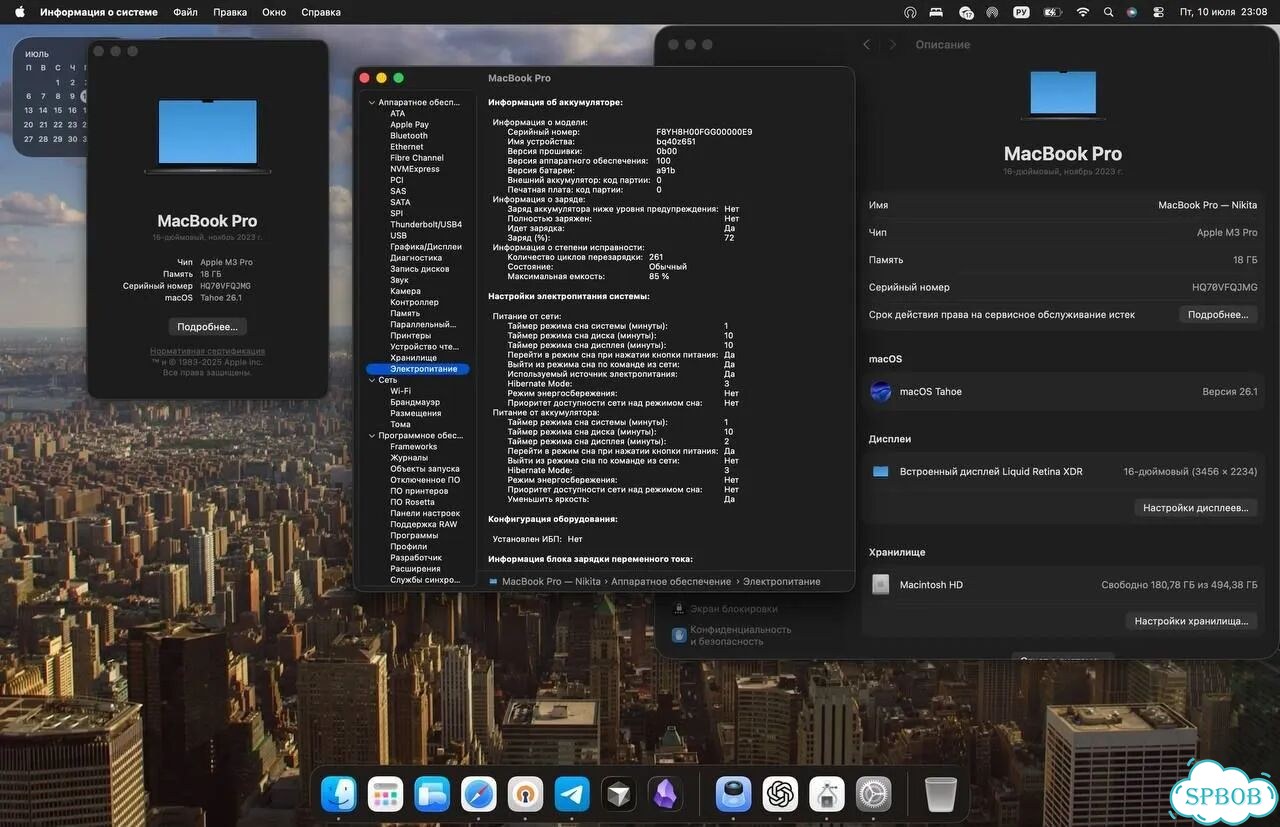
Task: Open the Нормативная сертификация link
Action: tap(208, 351)
